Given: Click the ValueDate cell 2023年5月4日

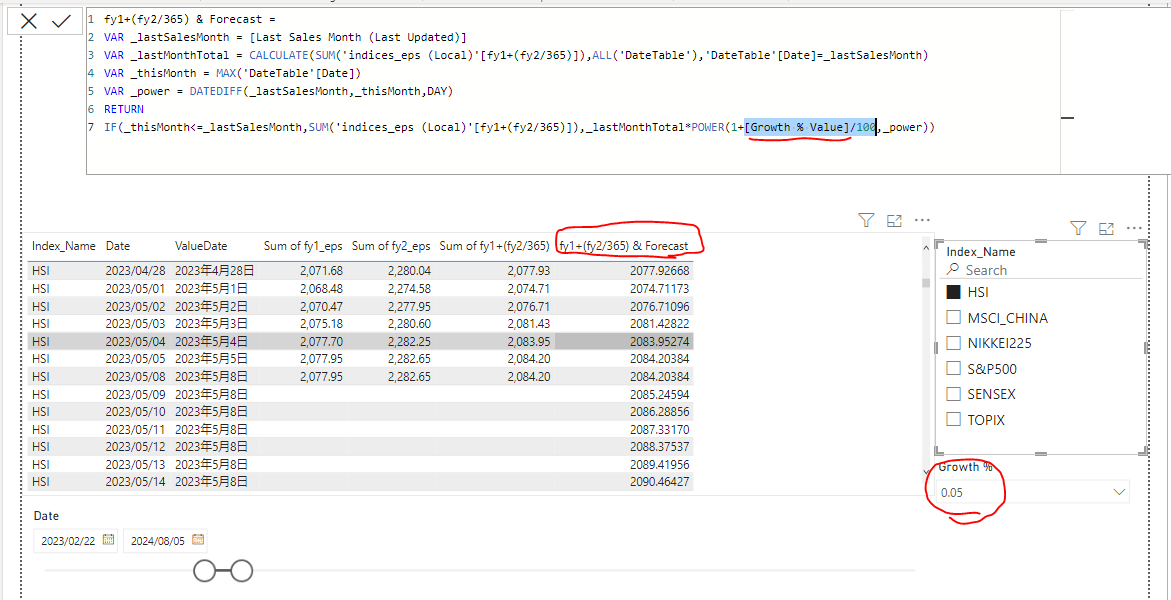Looking at the screenshot, I should point(210,341).
